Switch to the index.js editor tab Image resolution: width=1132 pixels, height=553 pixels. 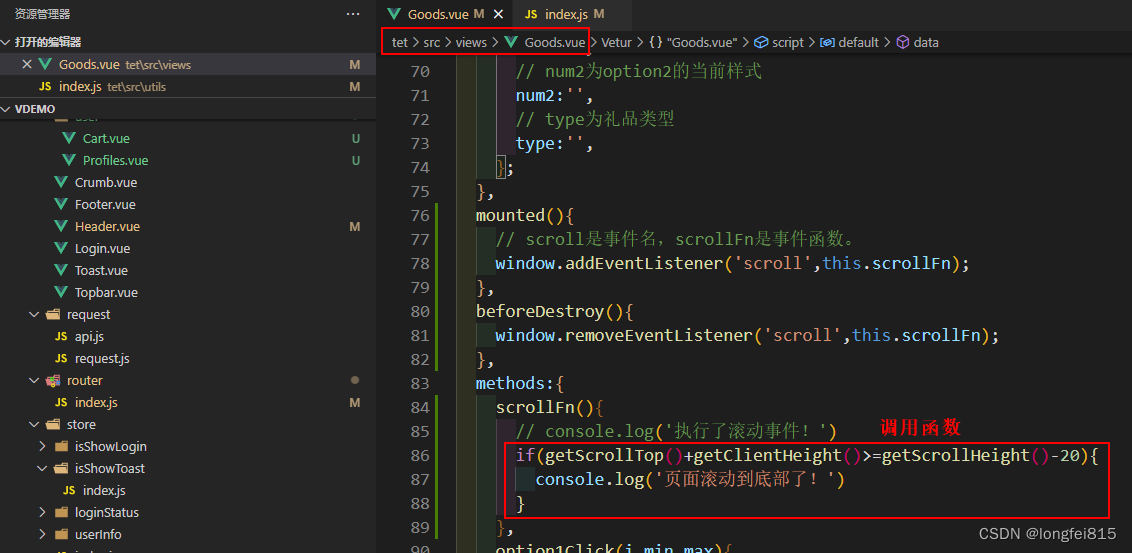566,14
